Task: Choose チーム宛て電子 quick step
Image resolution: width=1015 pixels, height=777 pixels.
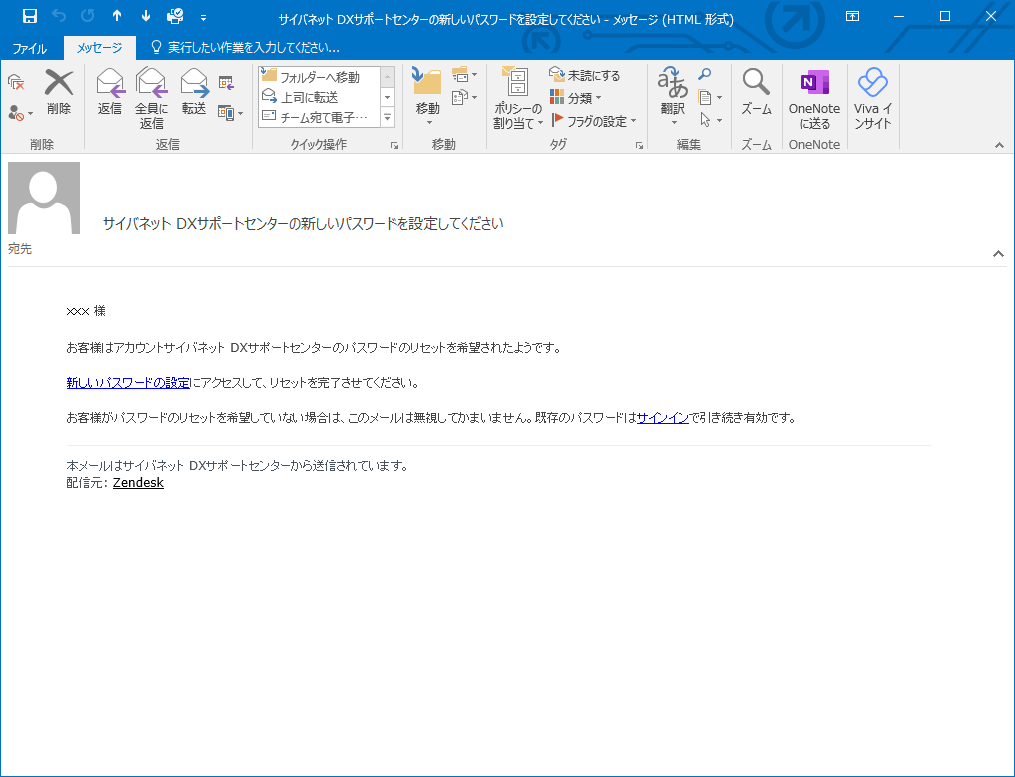Action: (x=319, y=117)
